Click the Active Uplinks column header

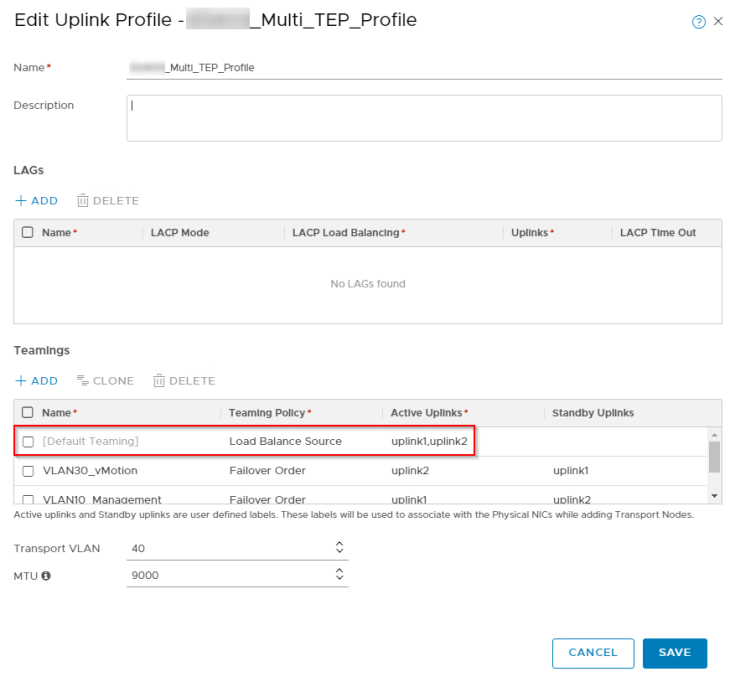428,413
